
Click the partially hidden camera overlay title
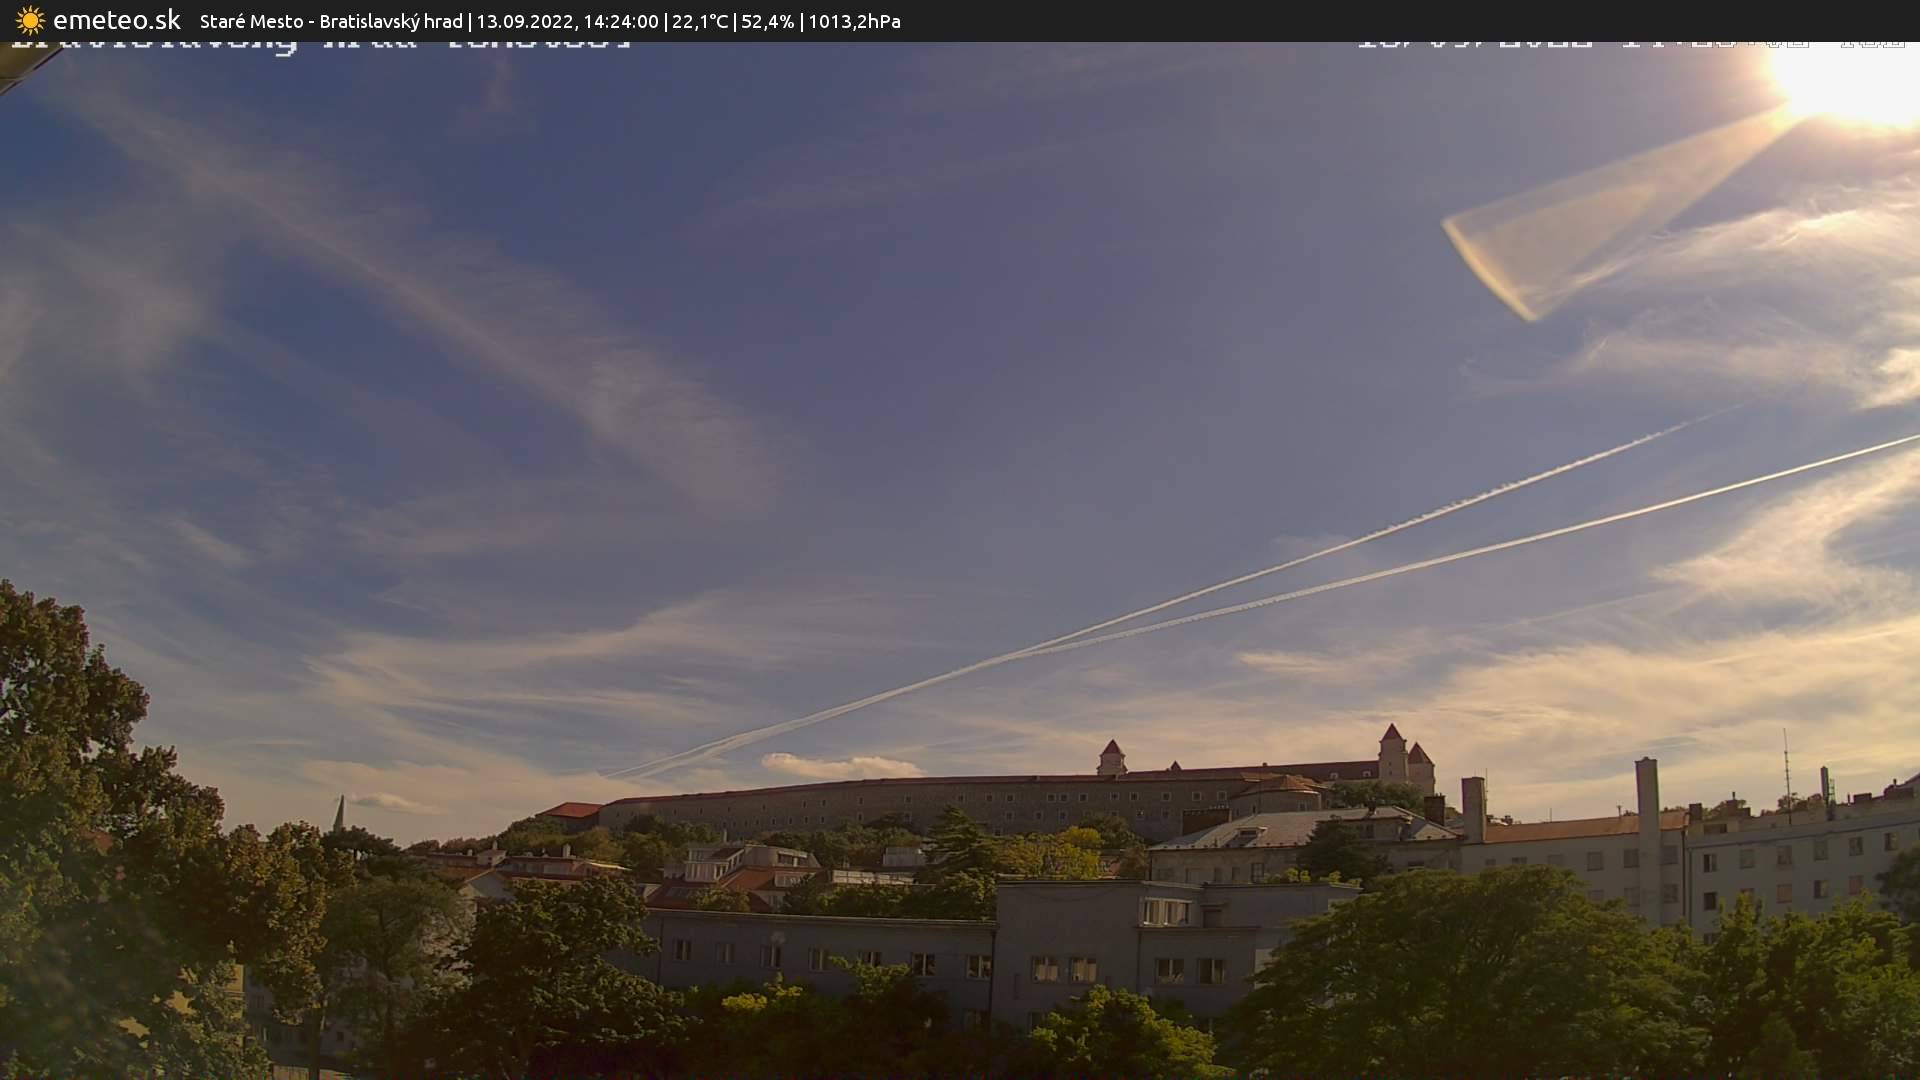tap(320, 45)
